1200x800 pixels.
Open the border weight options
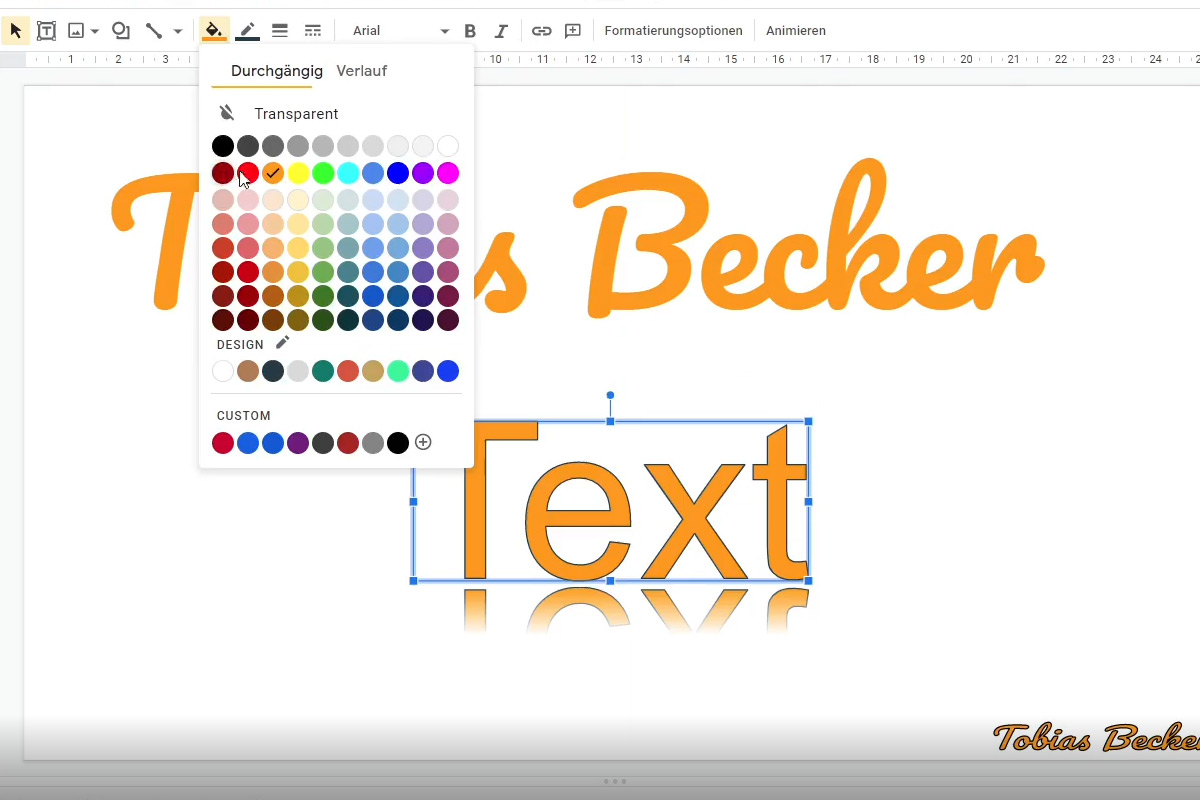pyautogui.click(x=280, y=31)
